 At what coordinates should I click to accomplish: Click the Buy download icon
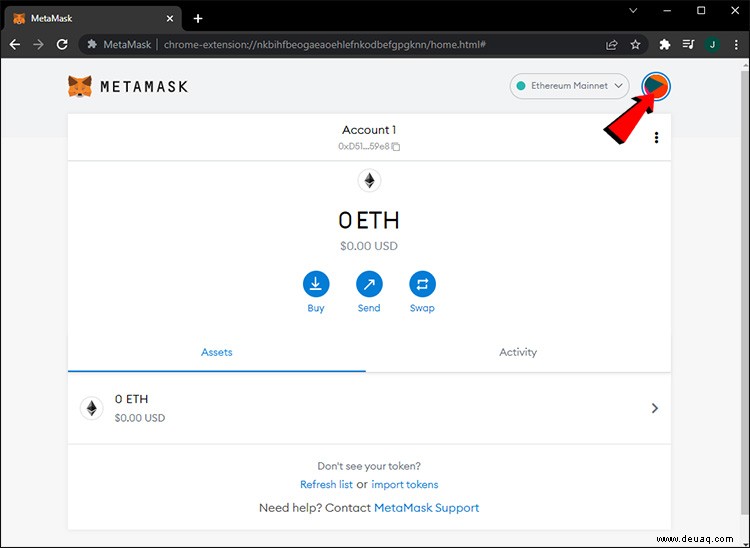[x=316, y=284]
